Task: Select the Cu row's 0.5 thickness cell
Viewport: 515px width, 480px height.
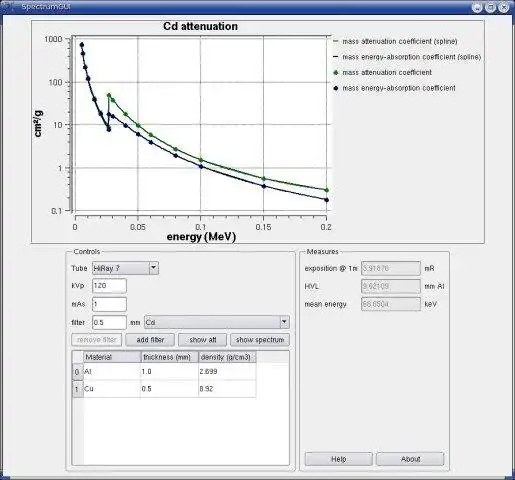Action: 169,389
